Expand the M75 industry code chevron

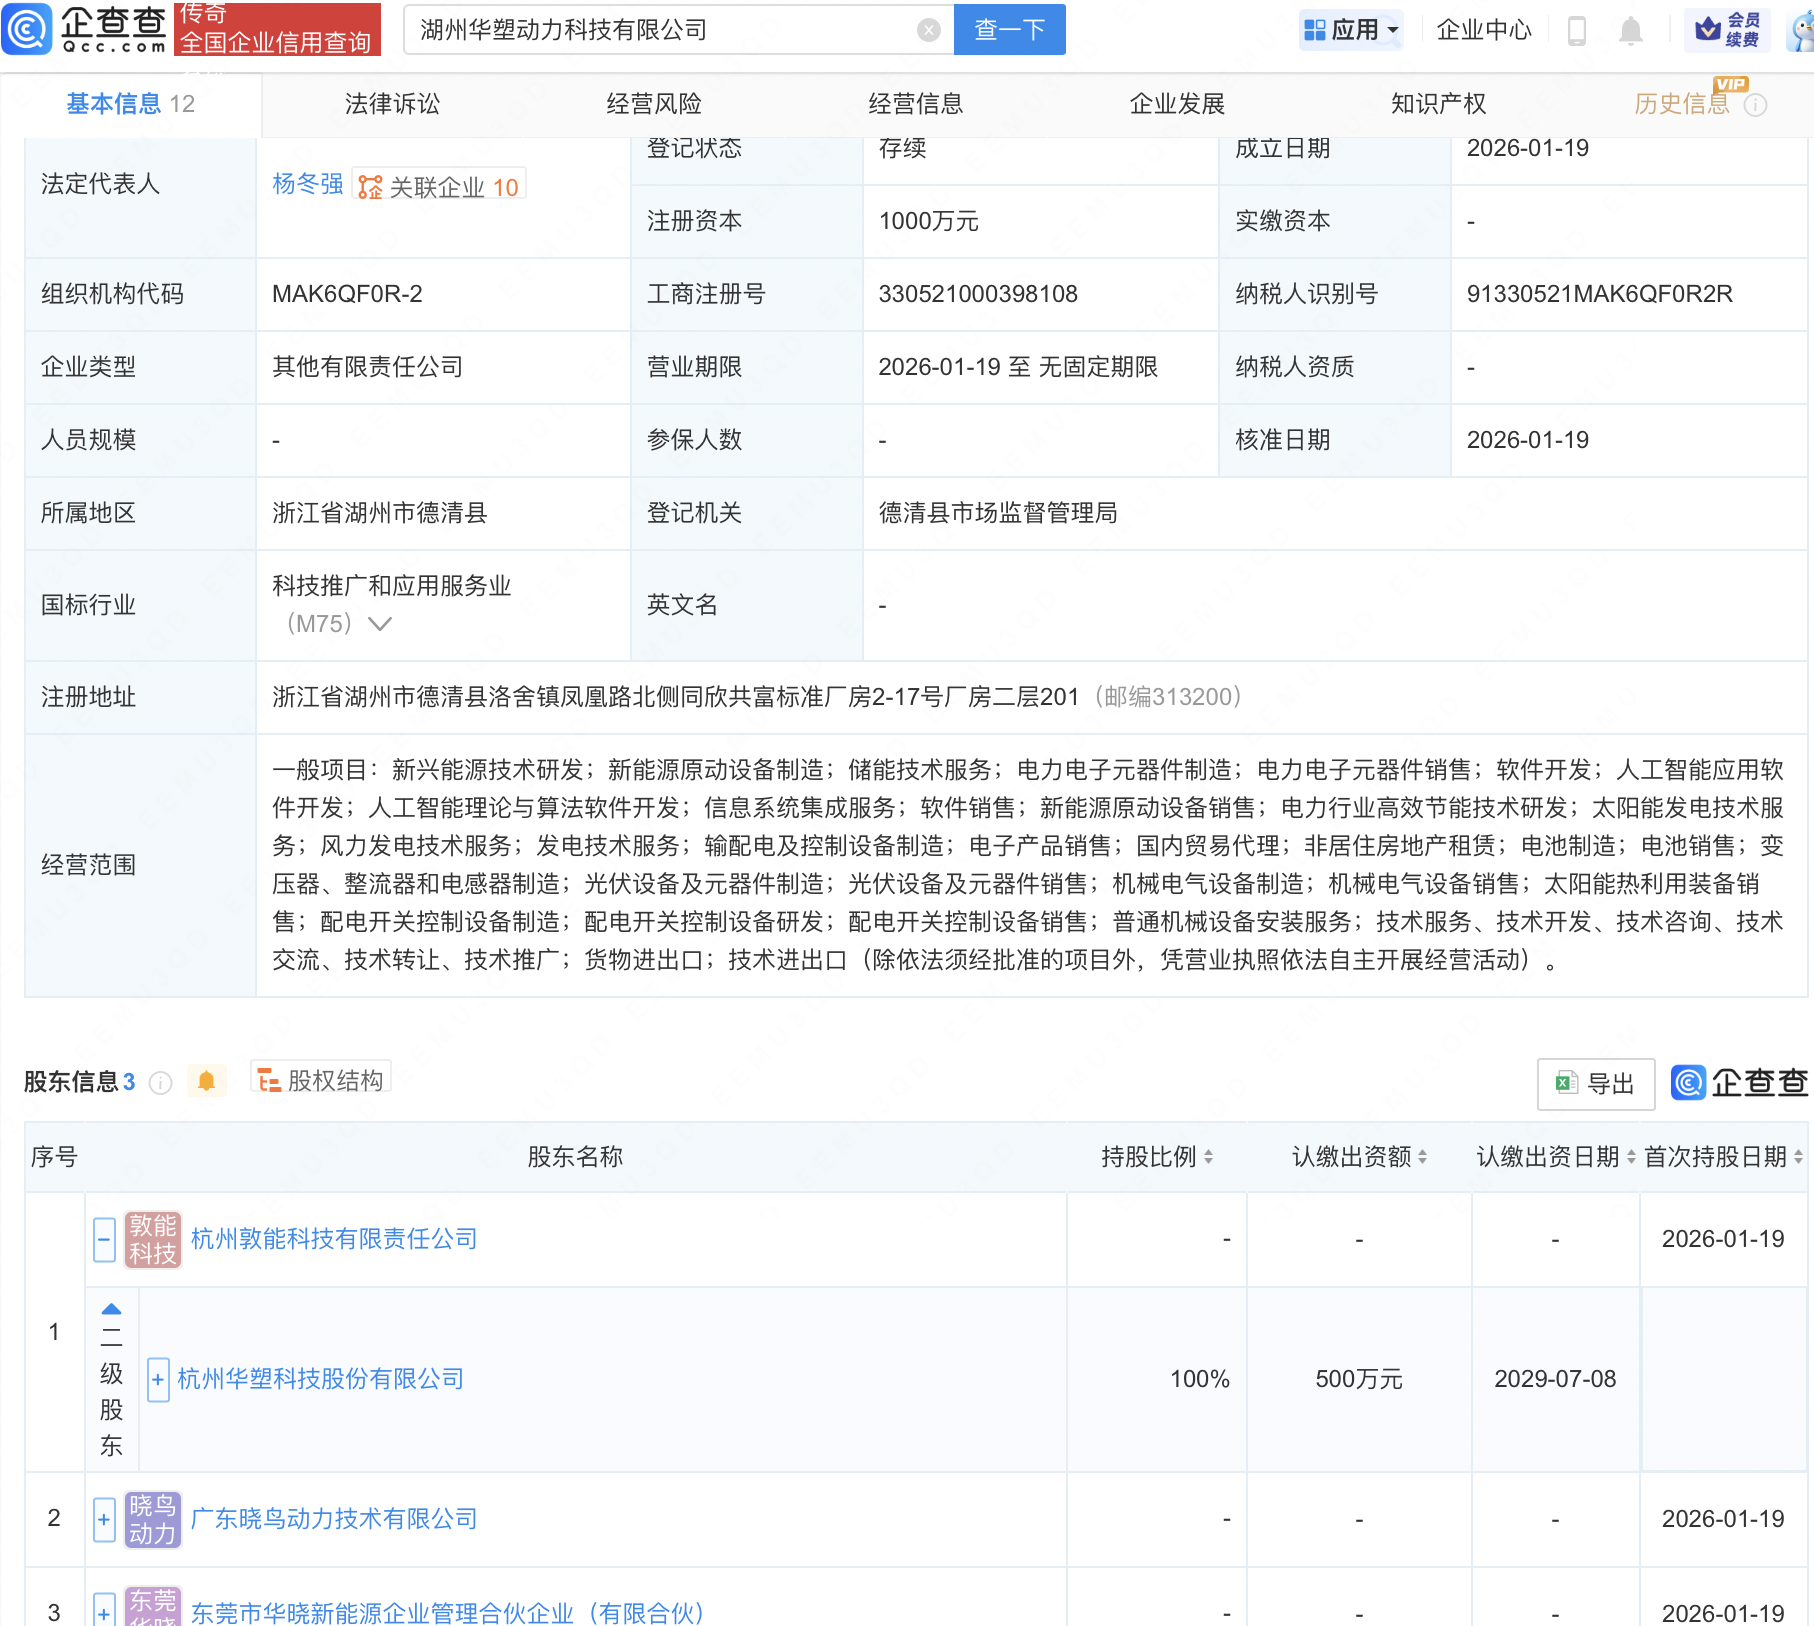click(379, 623)
